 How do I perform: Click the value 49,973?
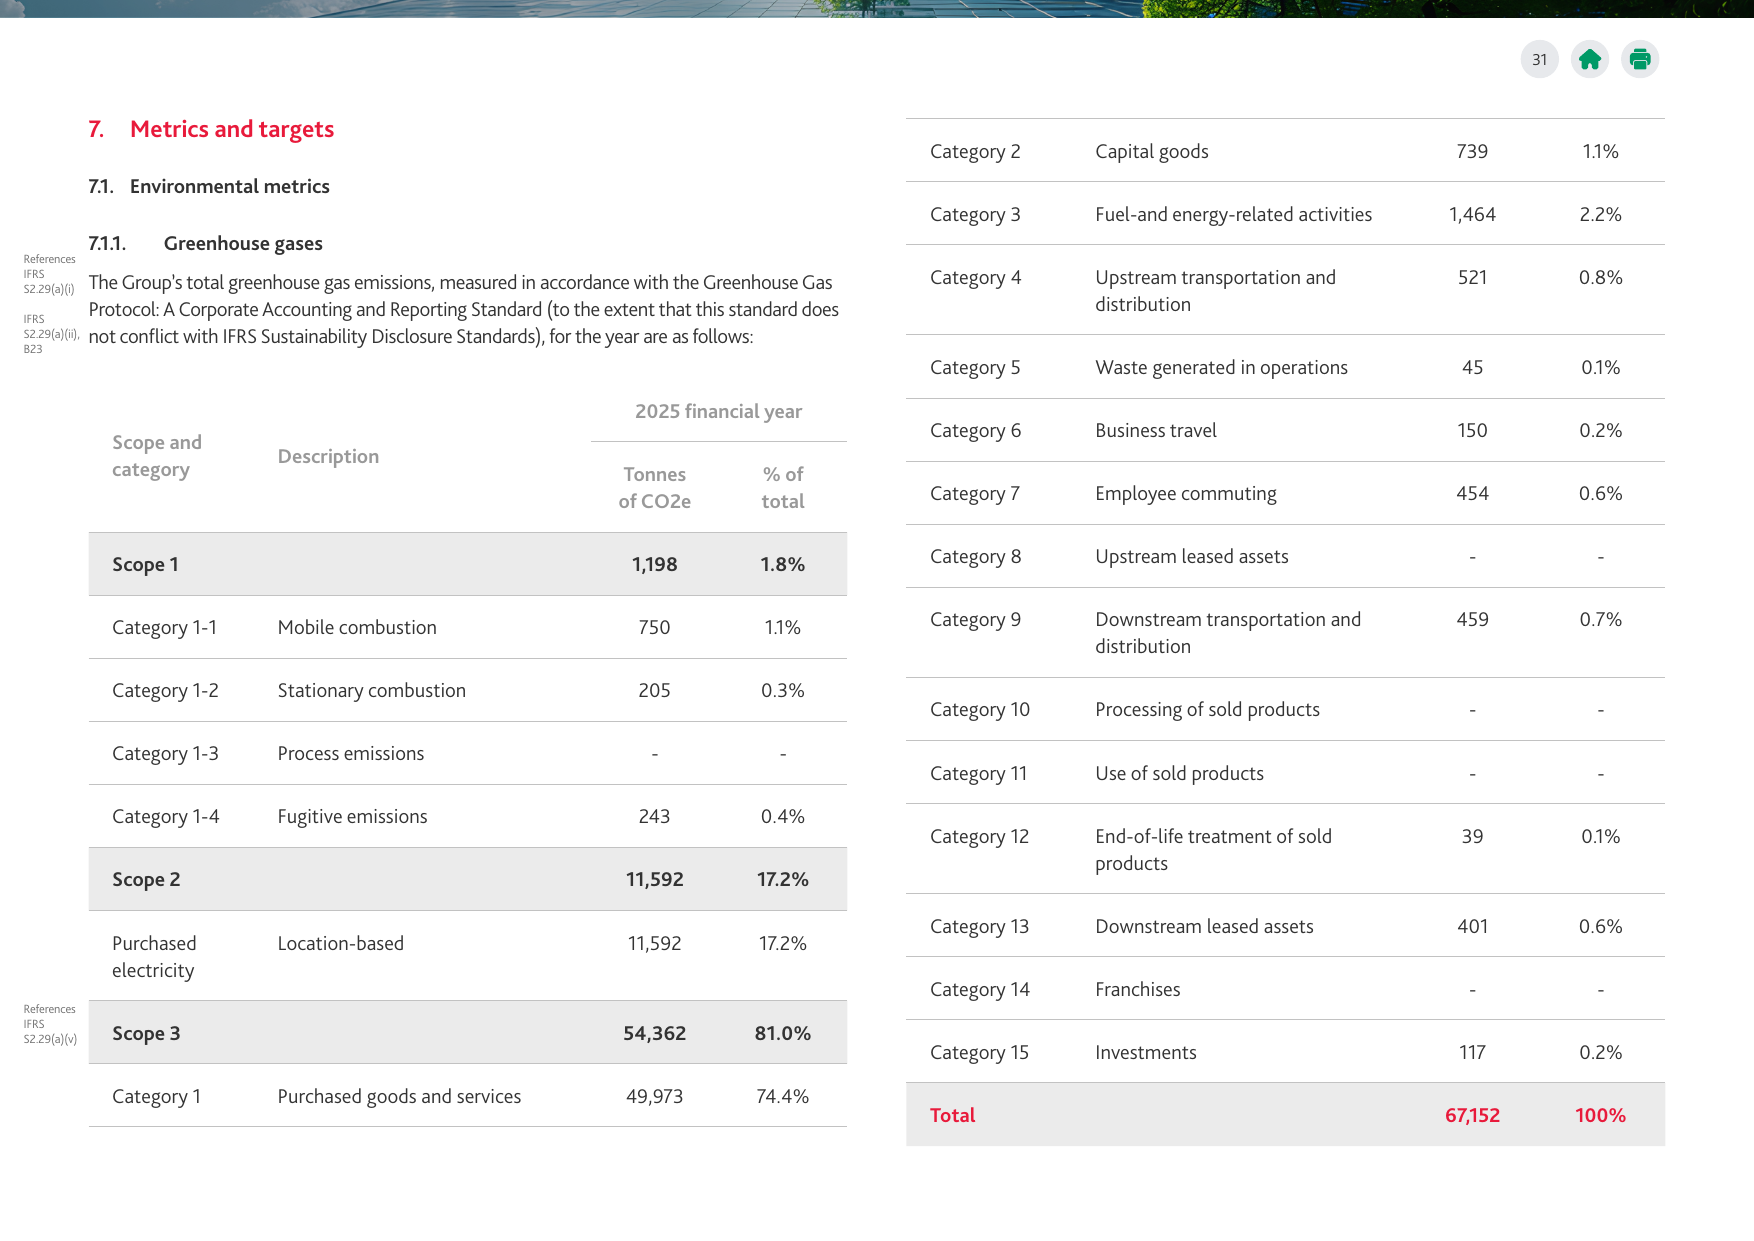(654, 1096)
